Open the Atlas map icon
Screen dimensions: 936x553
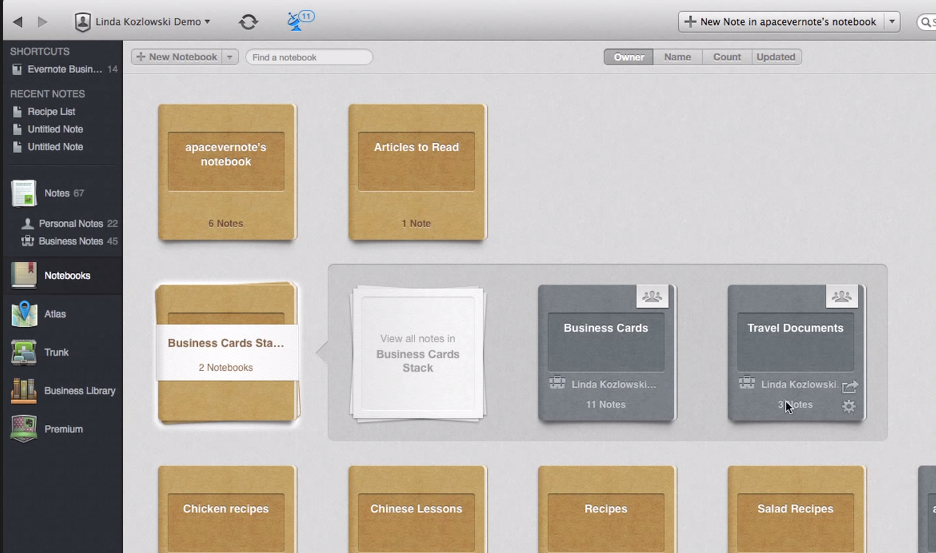click(x=24, y=314)
